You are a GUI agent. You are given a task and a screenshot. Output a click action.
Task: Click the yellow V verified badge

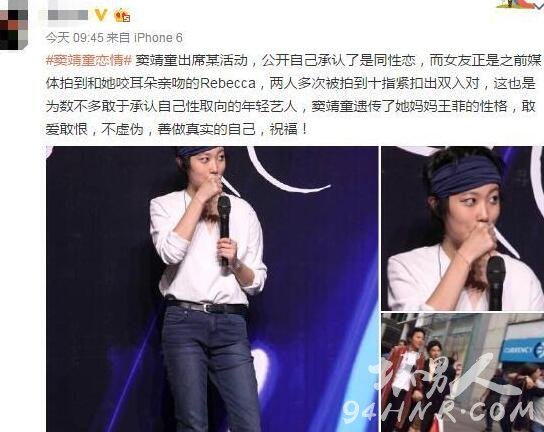101,15
